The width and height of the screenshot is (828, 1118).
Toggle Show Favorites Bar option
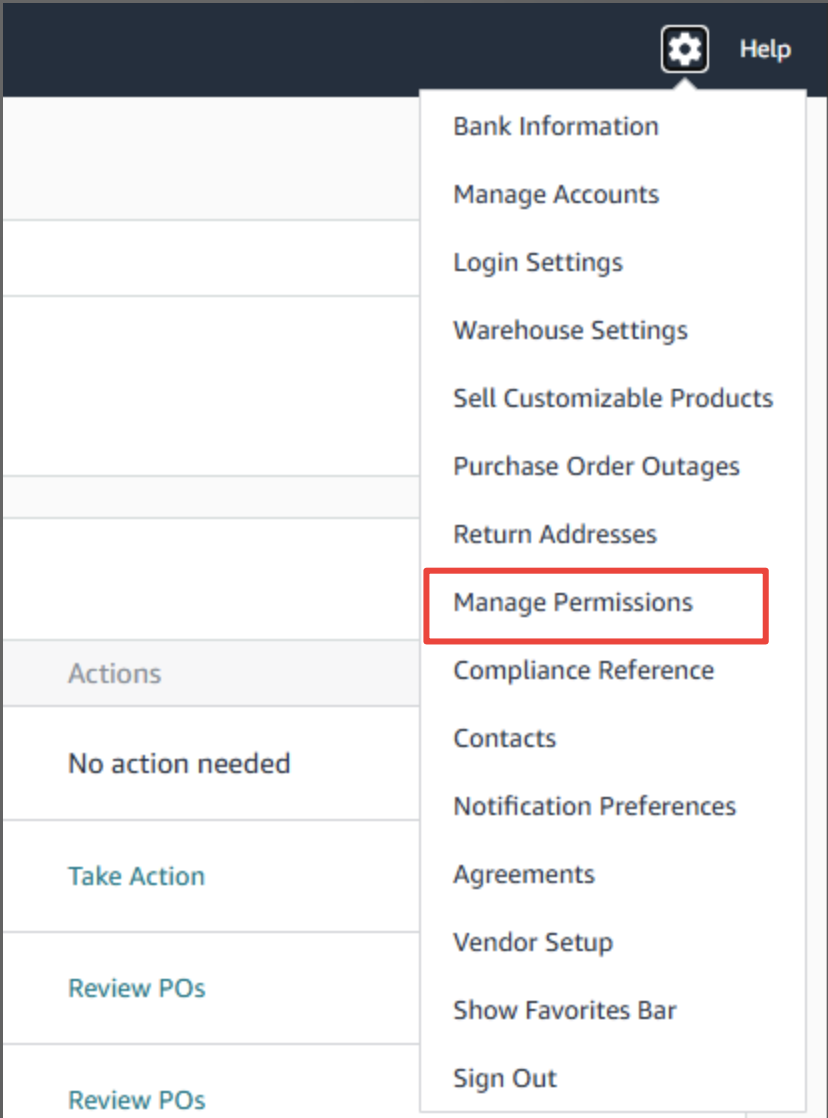[x=565, y=1011]
